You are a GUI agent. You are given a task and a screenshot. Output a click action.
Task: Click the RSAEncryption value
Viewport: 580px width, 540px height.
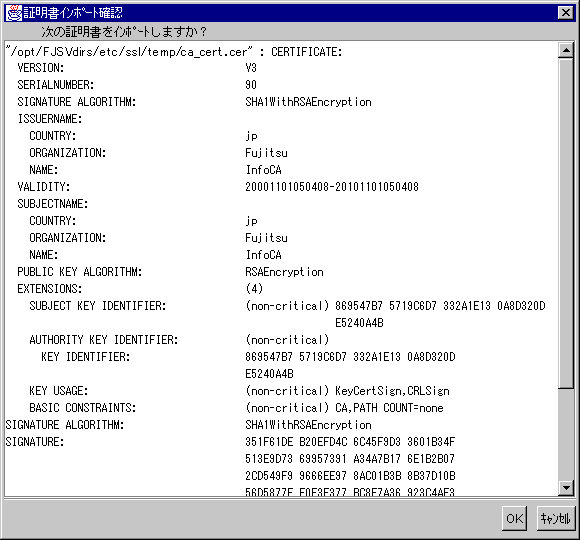[284, 272]
